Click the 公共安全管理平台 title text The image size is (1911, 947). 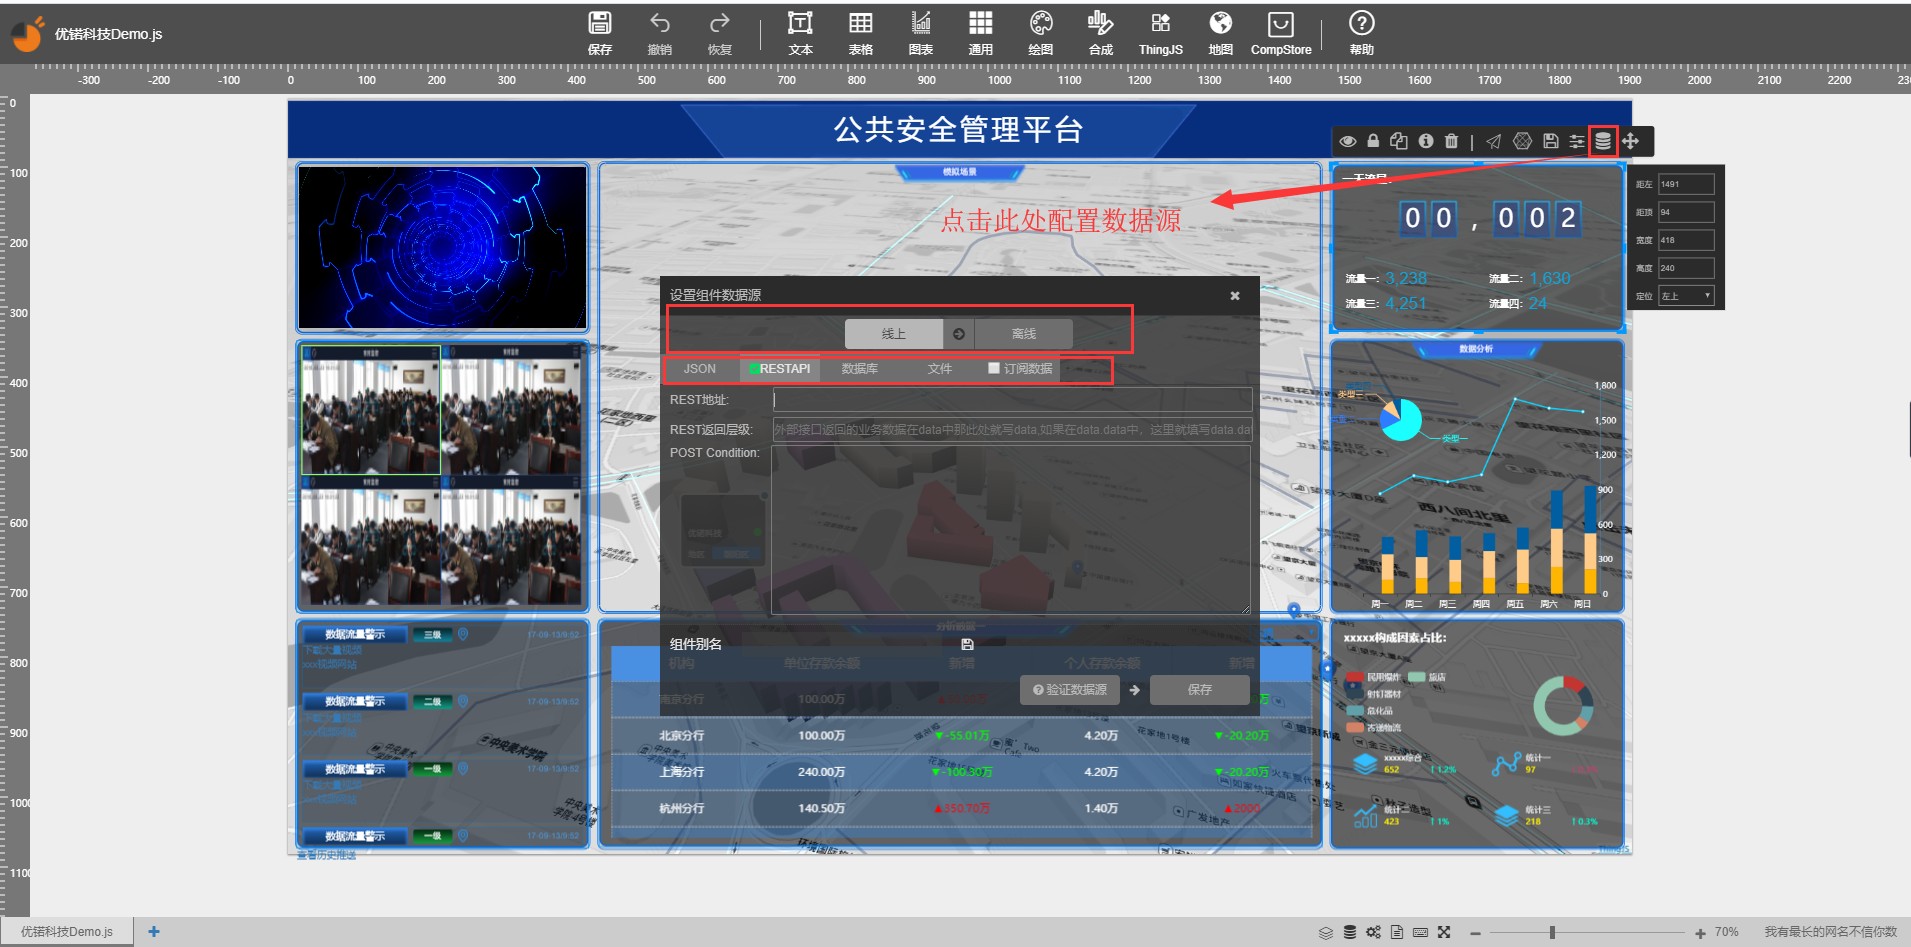coord(958,130)
